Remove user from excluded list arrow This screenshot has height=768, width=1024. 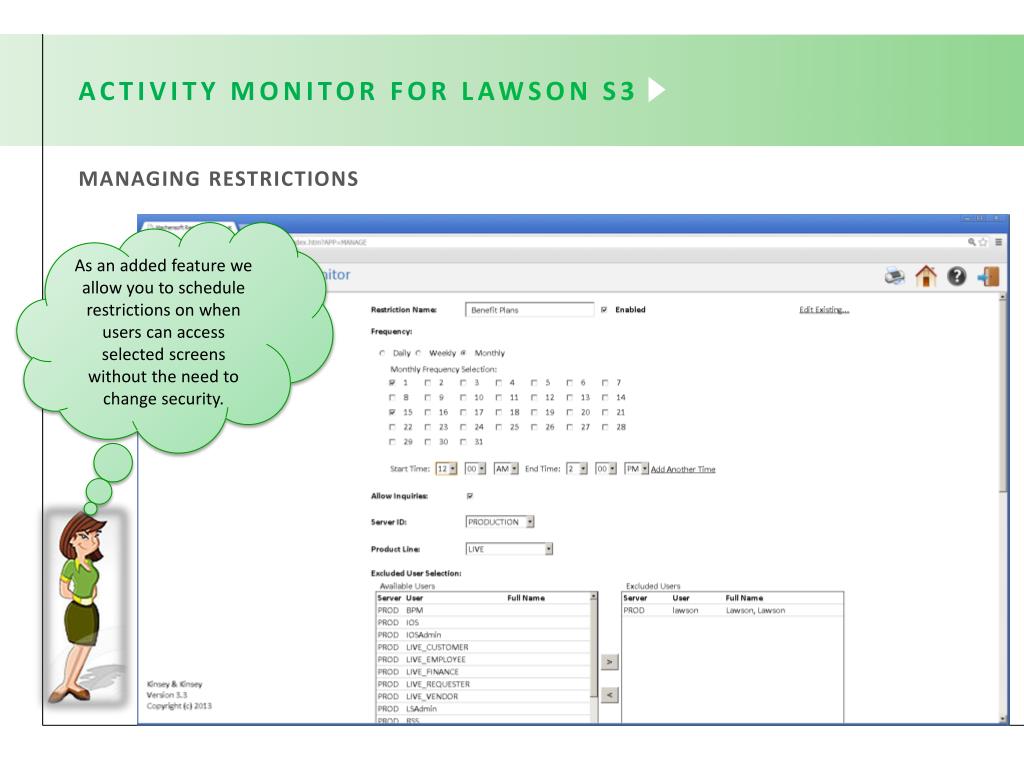609,695
